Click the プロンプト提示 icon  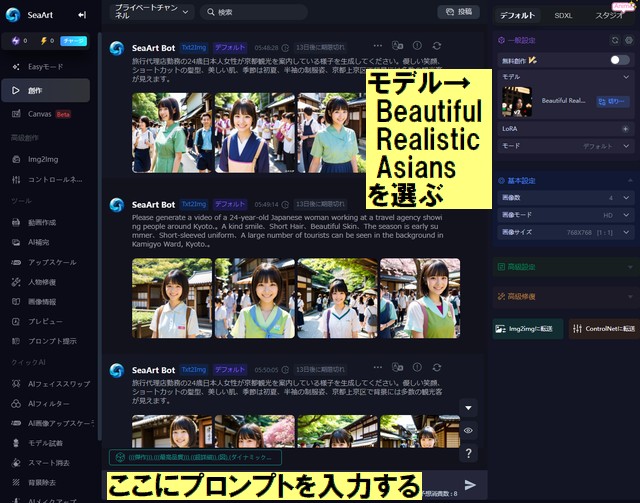point(16,341)
